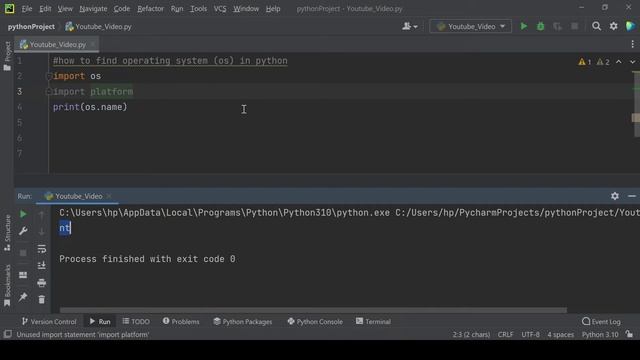Select Python 3.10 interpreter widget
The width and height of the screenshot is (640, 360).
pyautogui.click(x=600, y=335)
